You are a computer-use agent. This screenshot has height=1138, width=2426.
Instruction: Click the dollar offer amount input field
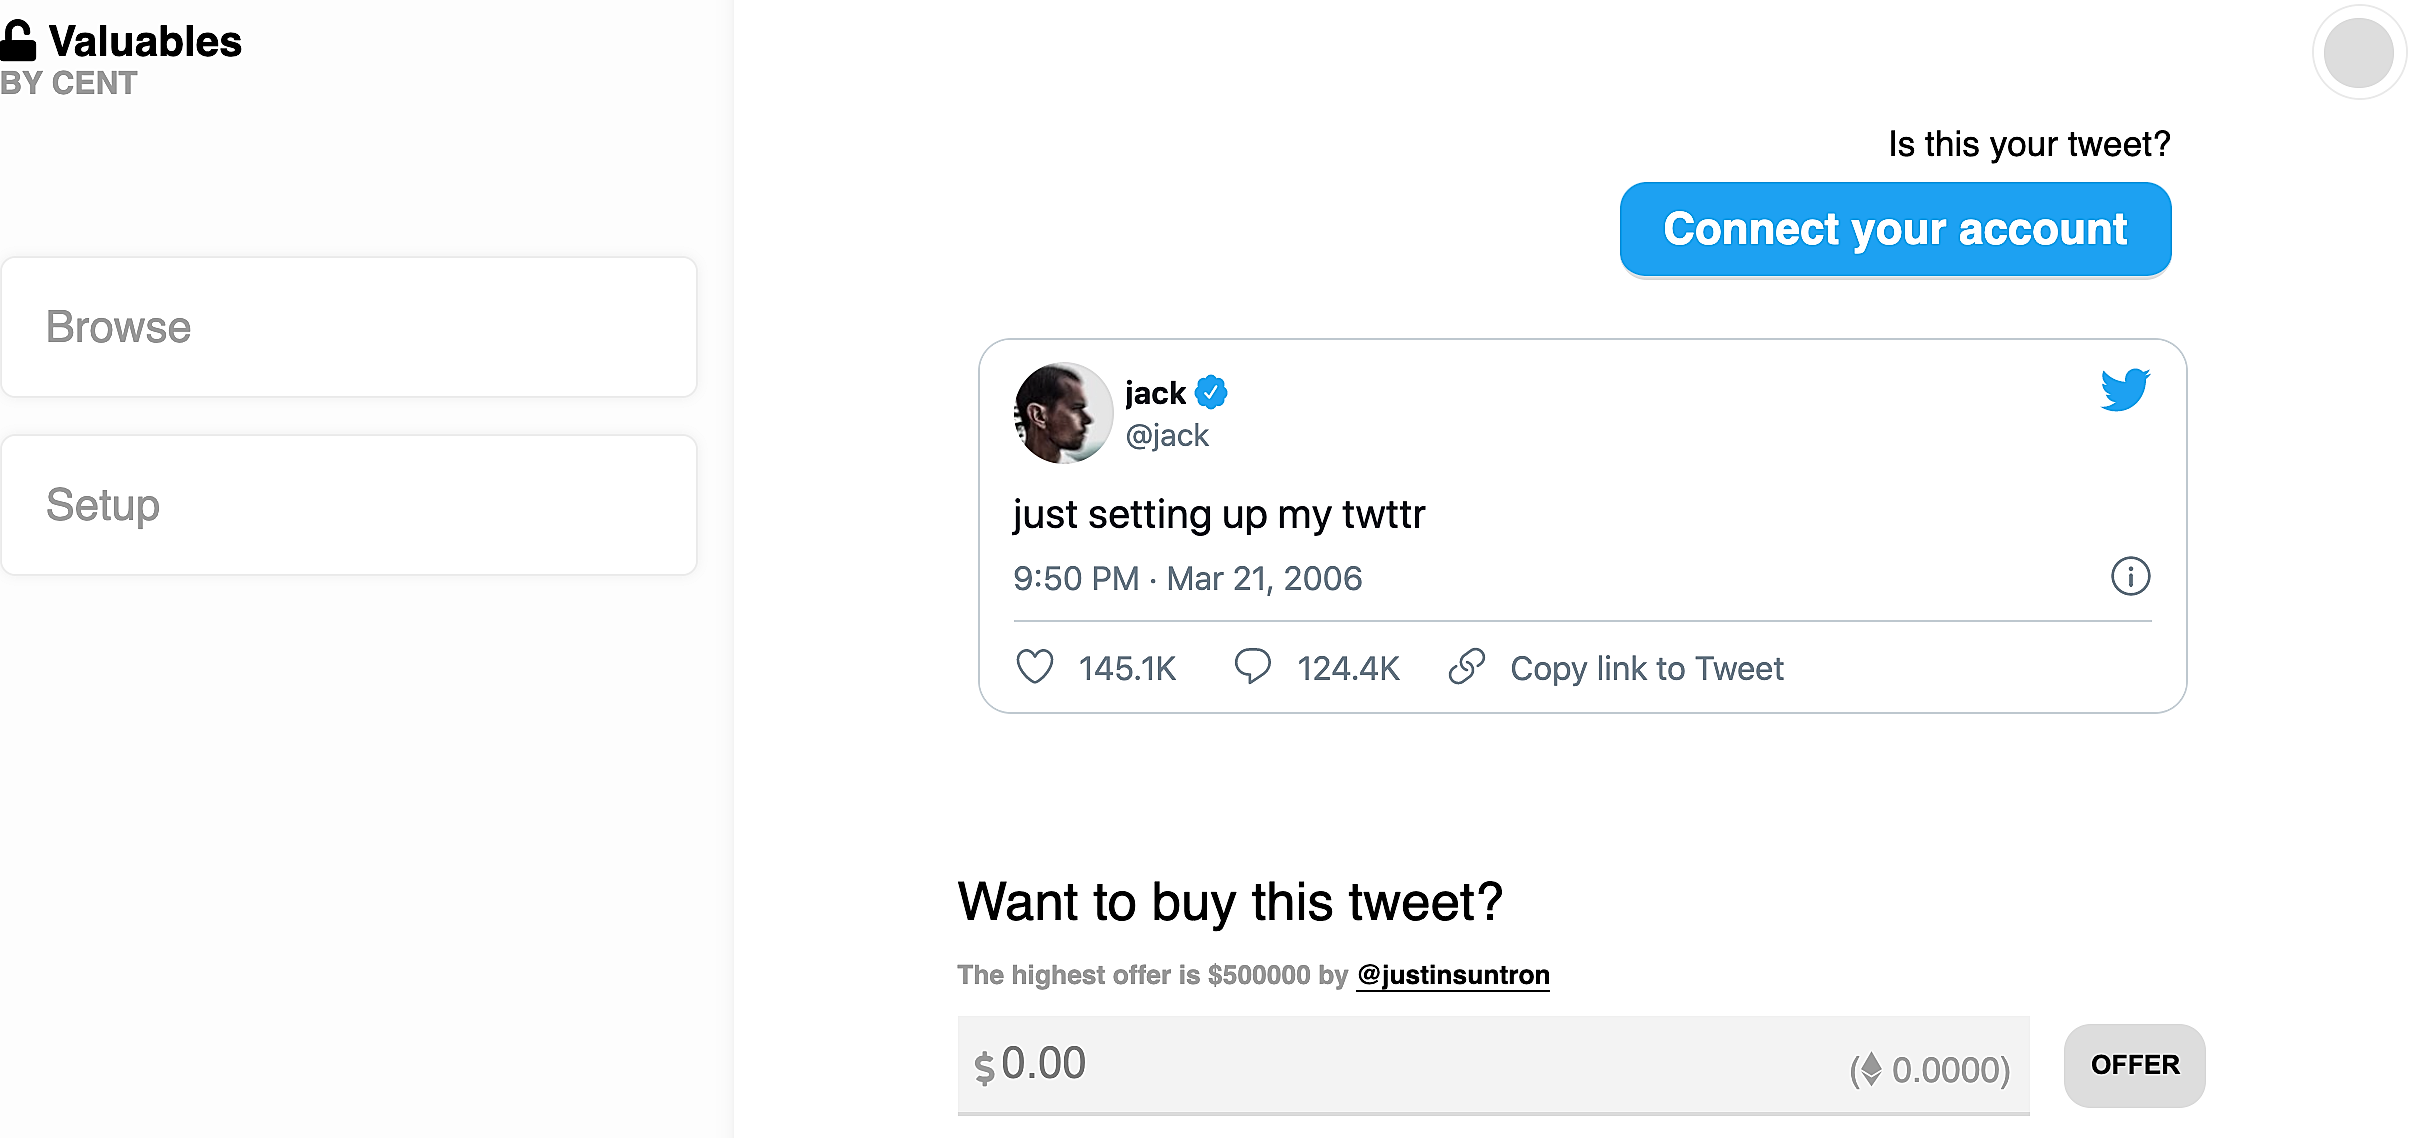tap(1400, 1064)
